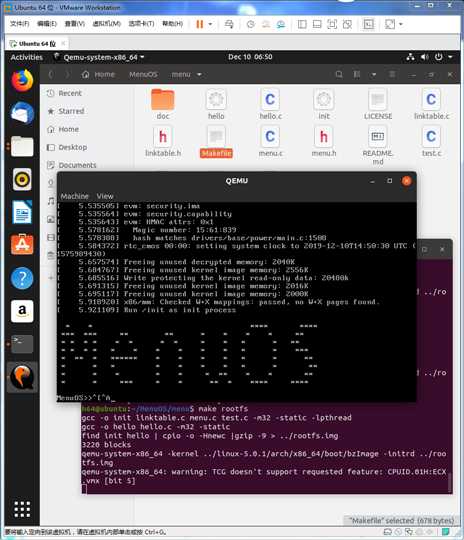Select the menu.h header file
The width and height of the screenshot is (464, 540).
(324, 142)
